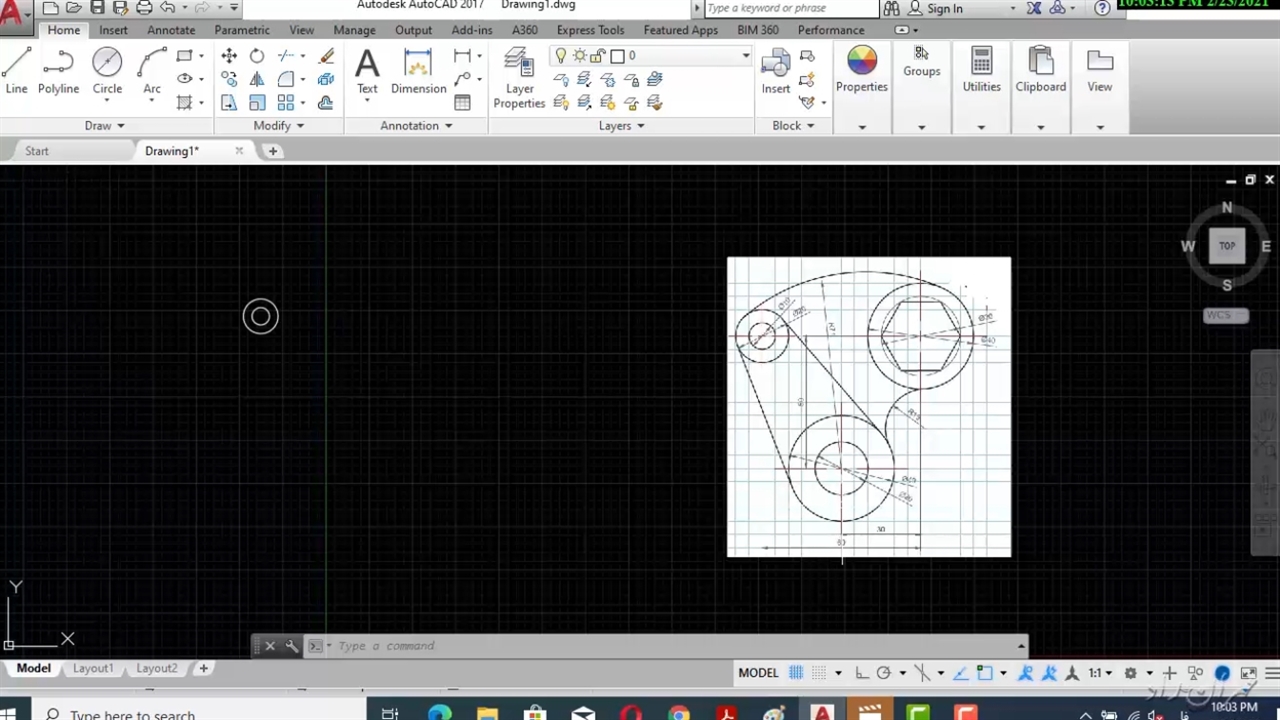Switch to the Annotate ribbon tab
1280x720 pixels.
click(x=171, y=30)
